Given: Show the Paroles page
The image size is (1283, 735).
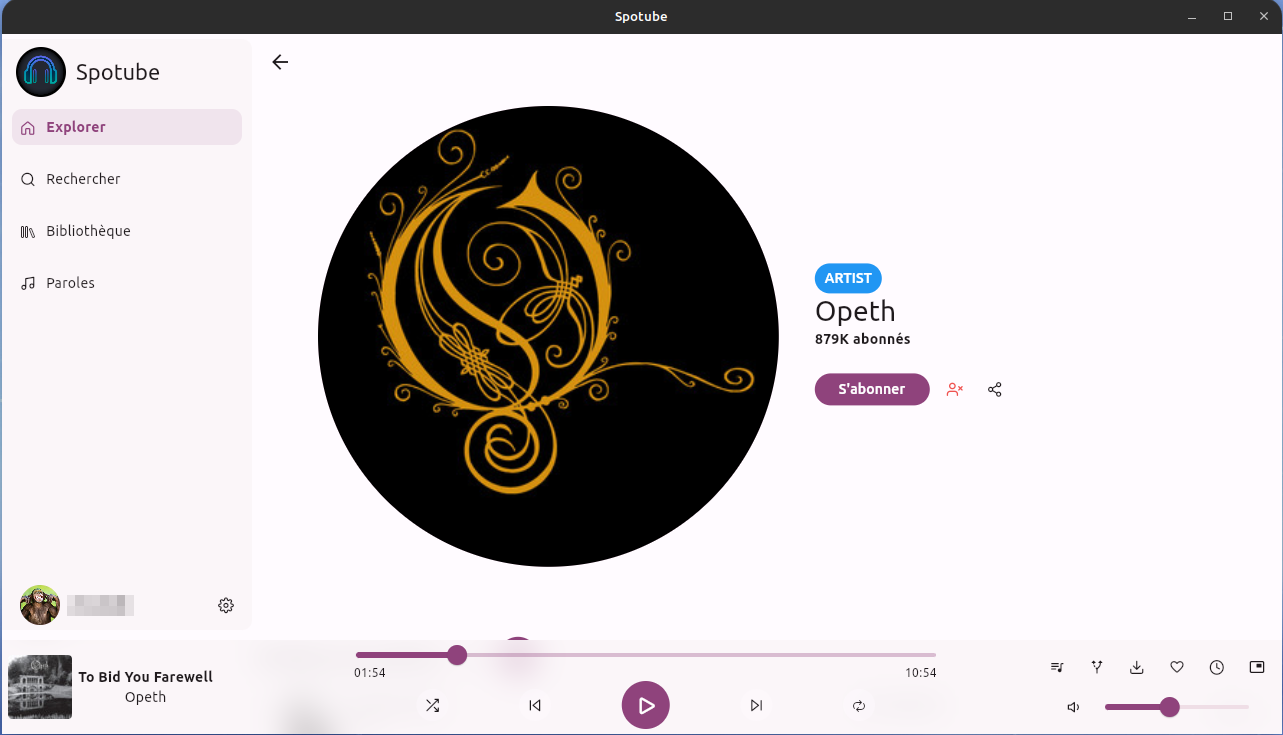Looking at the screenshot, I should (x=70, y=283).
